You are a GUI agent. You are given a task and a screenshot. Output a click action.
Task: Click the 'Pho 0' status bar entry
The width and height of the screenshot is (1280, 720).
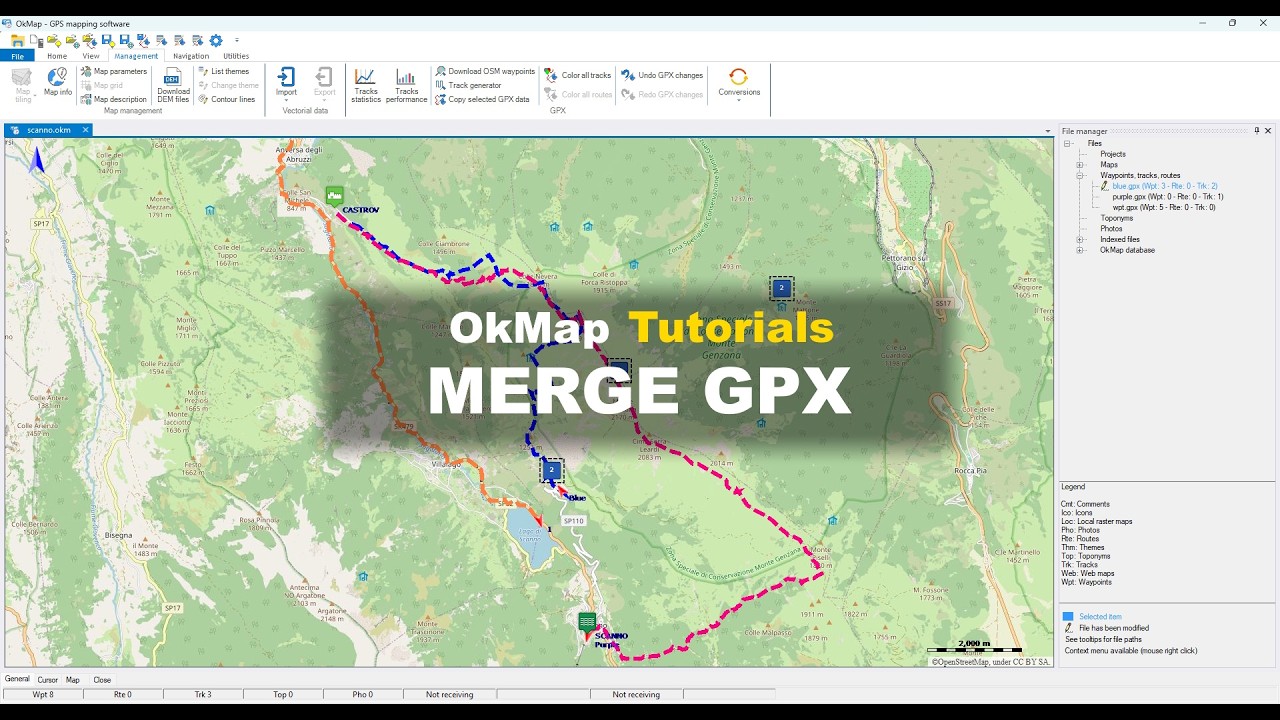click(363, 694)
